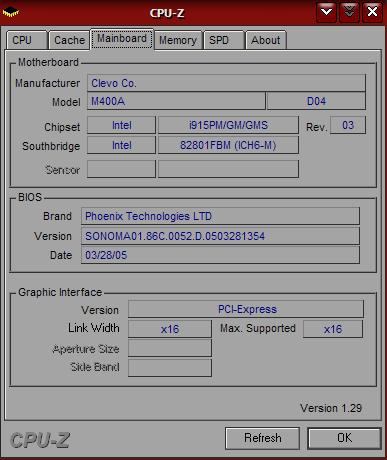Viewport: 387px width, 460px height.
Task: Click the Brand label in BIOS group
Action: coord(57,216)
